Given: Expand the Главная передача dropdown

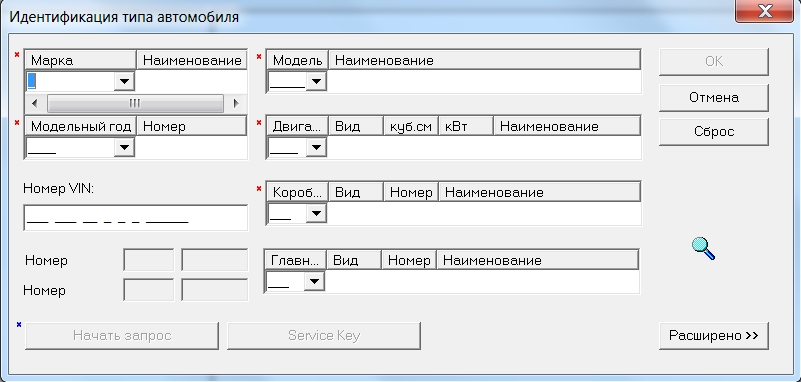Looking at the screenshot, I should 314,281.
